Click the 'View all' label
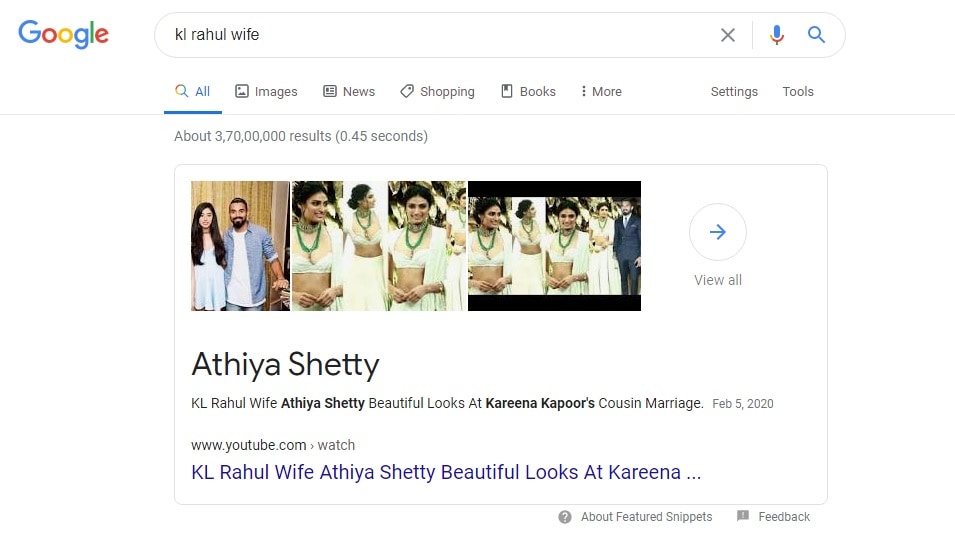The height and width of the screenshot is (534, 955). pyautogui.click(x=717, y=280)
